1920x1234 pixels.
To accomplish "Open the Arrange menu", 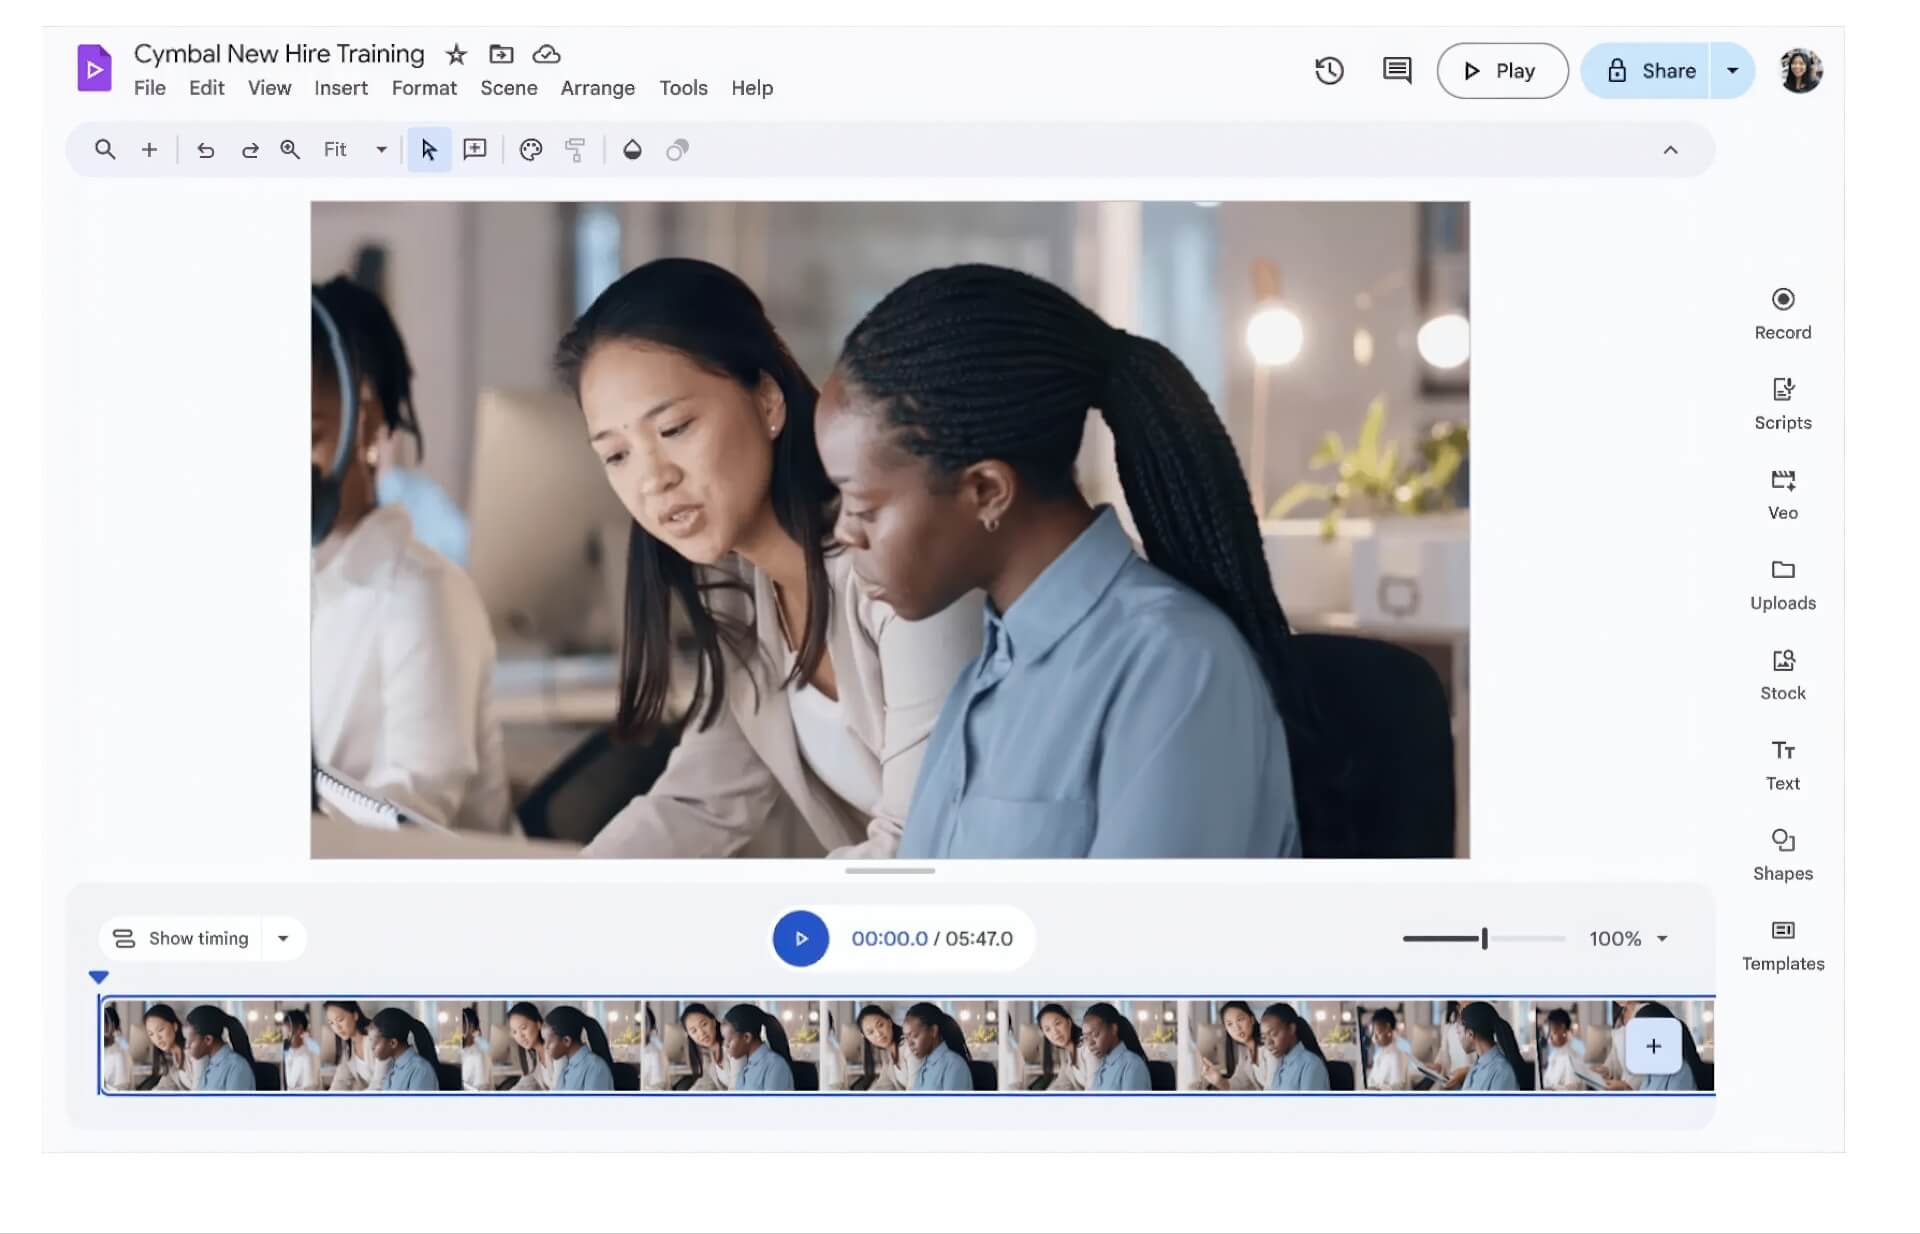I will [x=597, y=88].
